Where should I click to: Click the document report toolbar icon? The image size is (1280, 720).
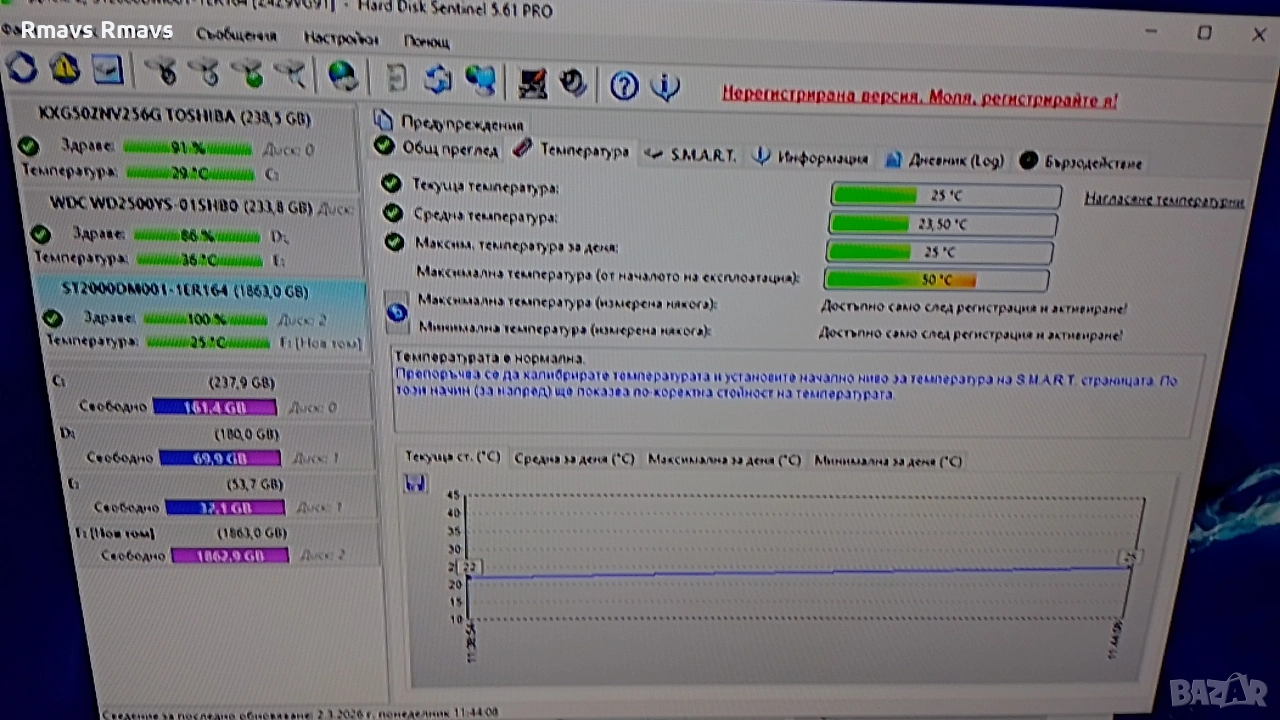coord(397,78)
